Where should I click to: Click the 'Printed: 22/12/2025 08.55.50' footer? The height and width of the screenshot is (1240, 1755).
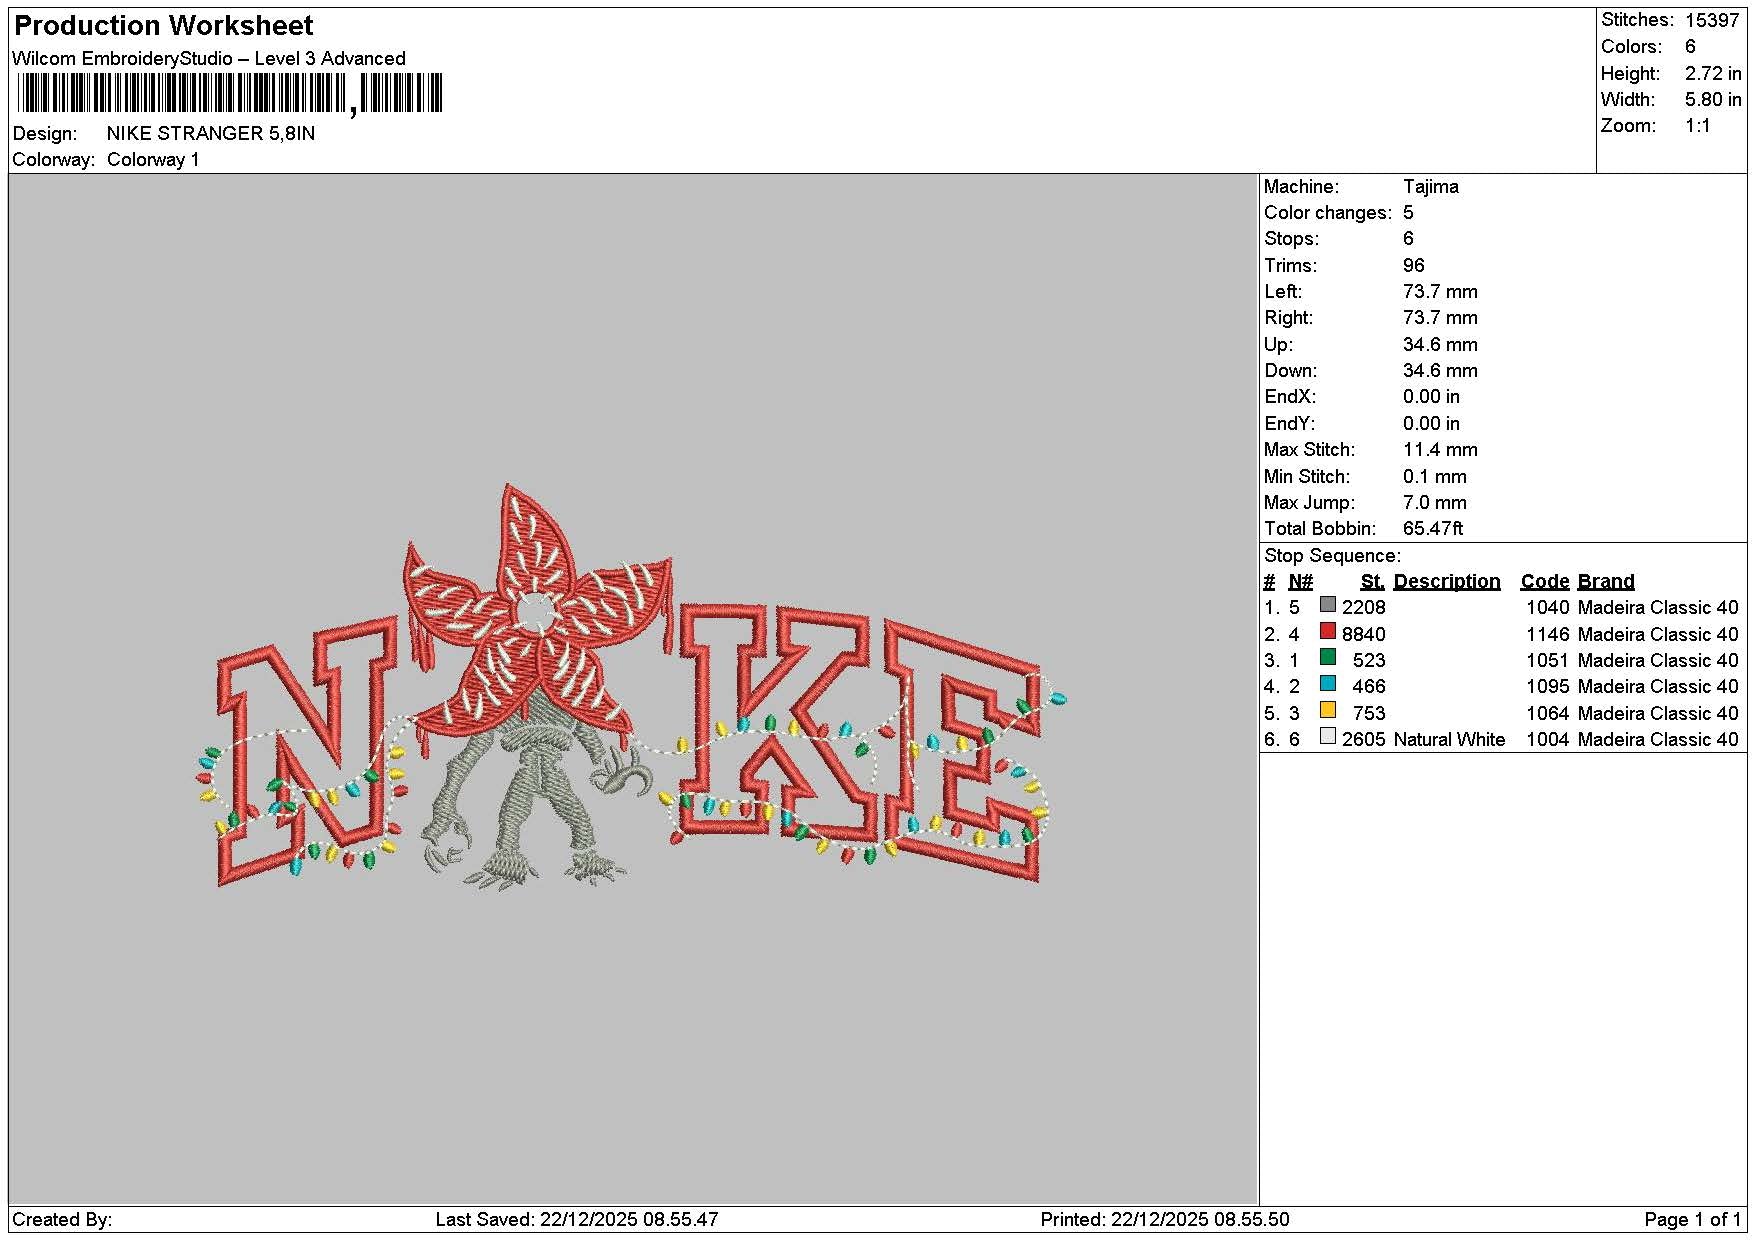click(x=1164, y=1220)
